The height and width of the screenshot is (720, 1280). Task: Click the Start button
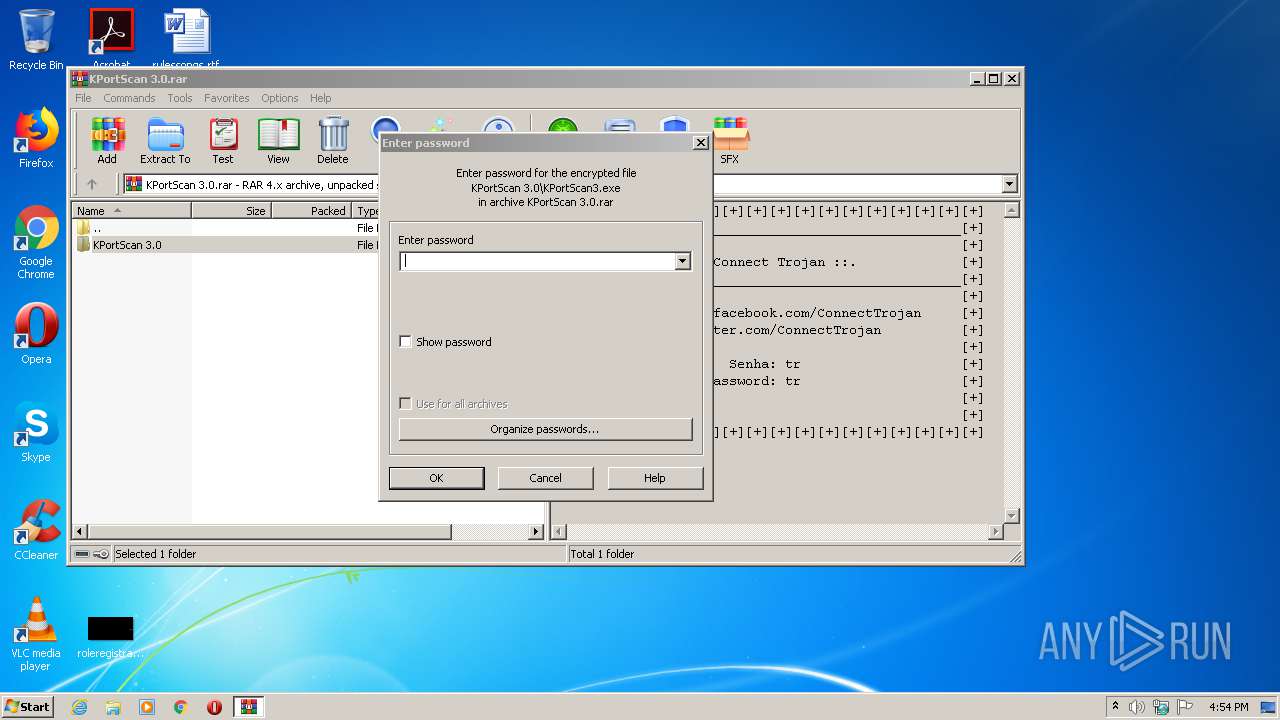pos(27,706)
